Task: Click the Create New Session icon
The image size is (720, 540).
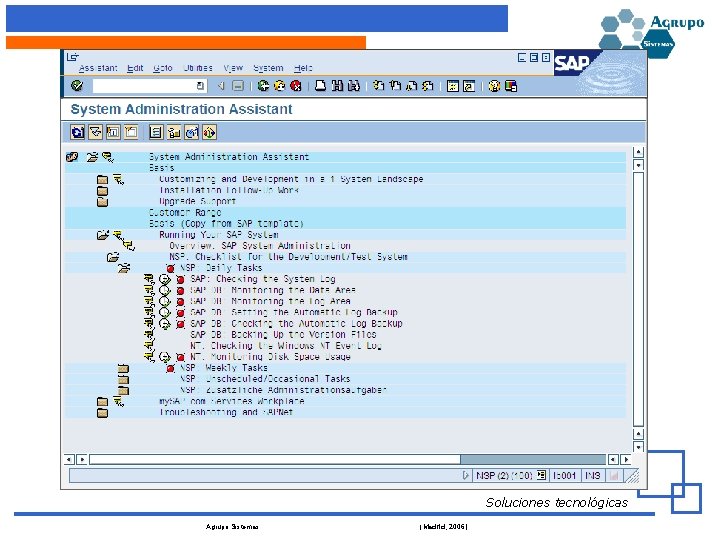Action: coord(453,86)
